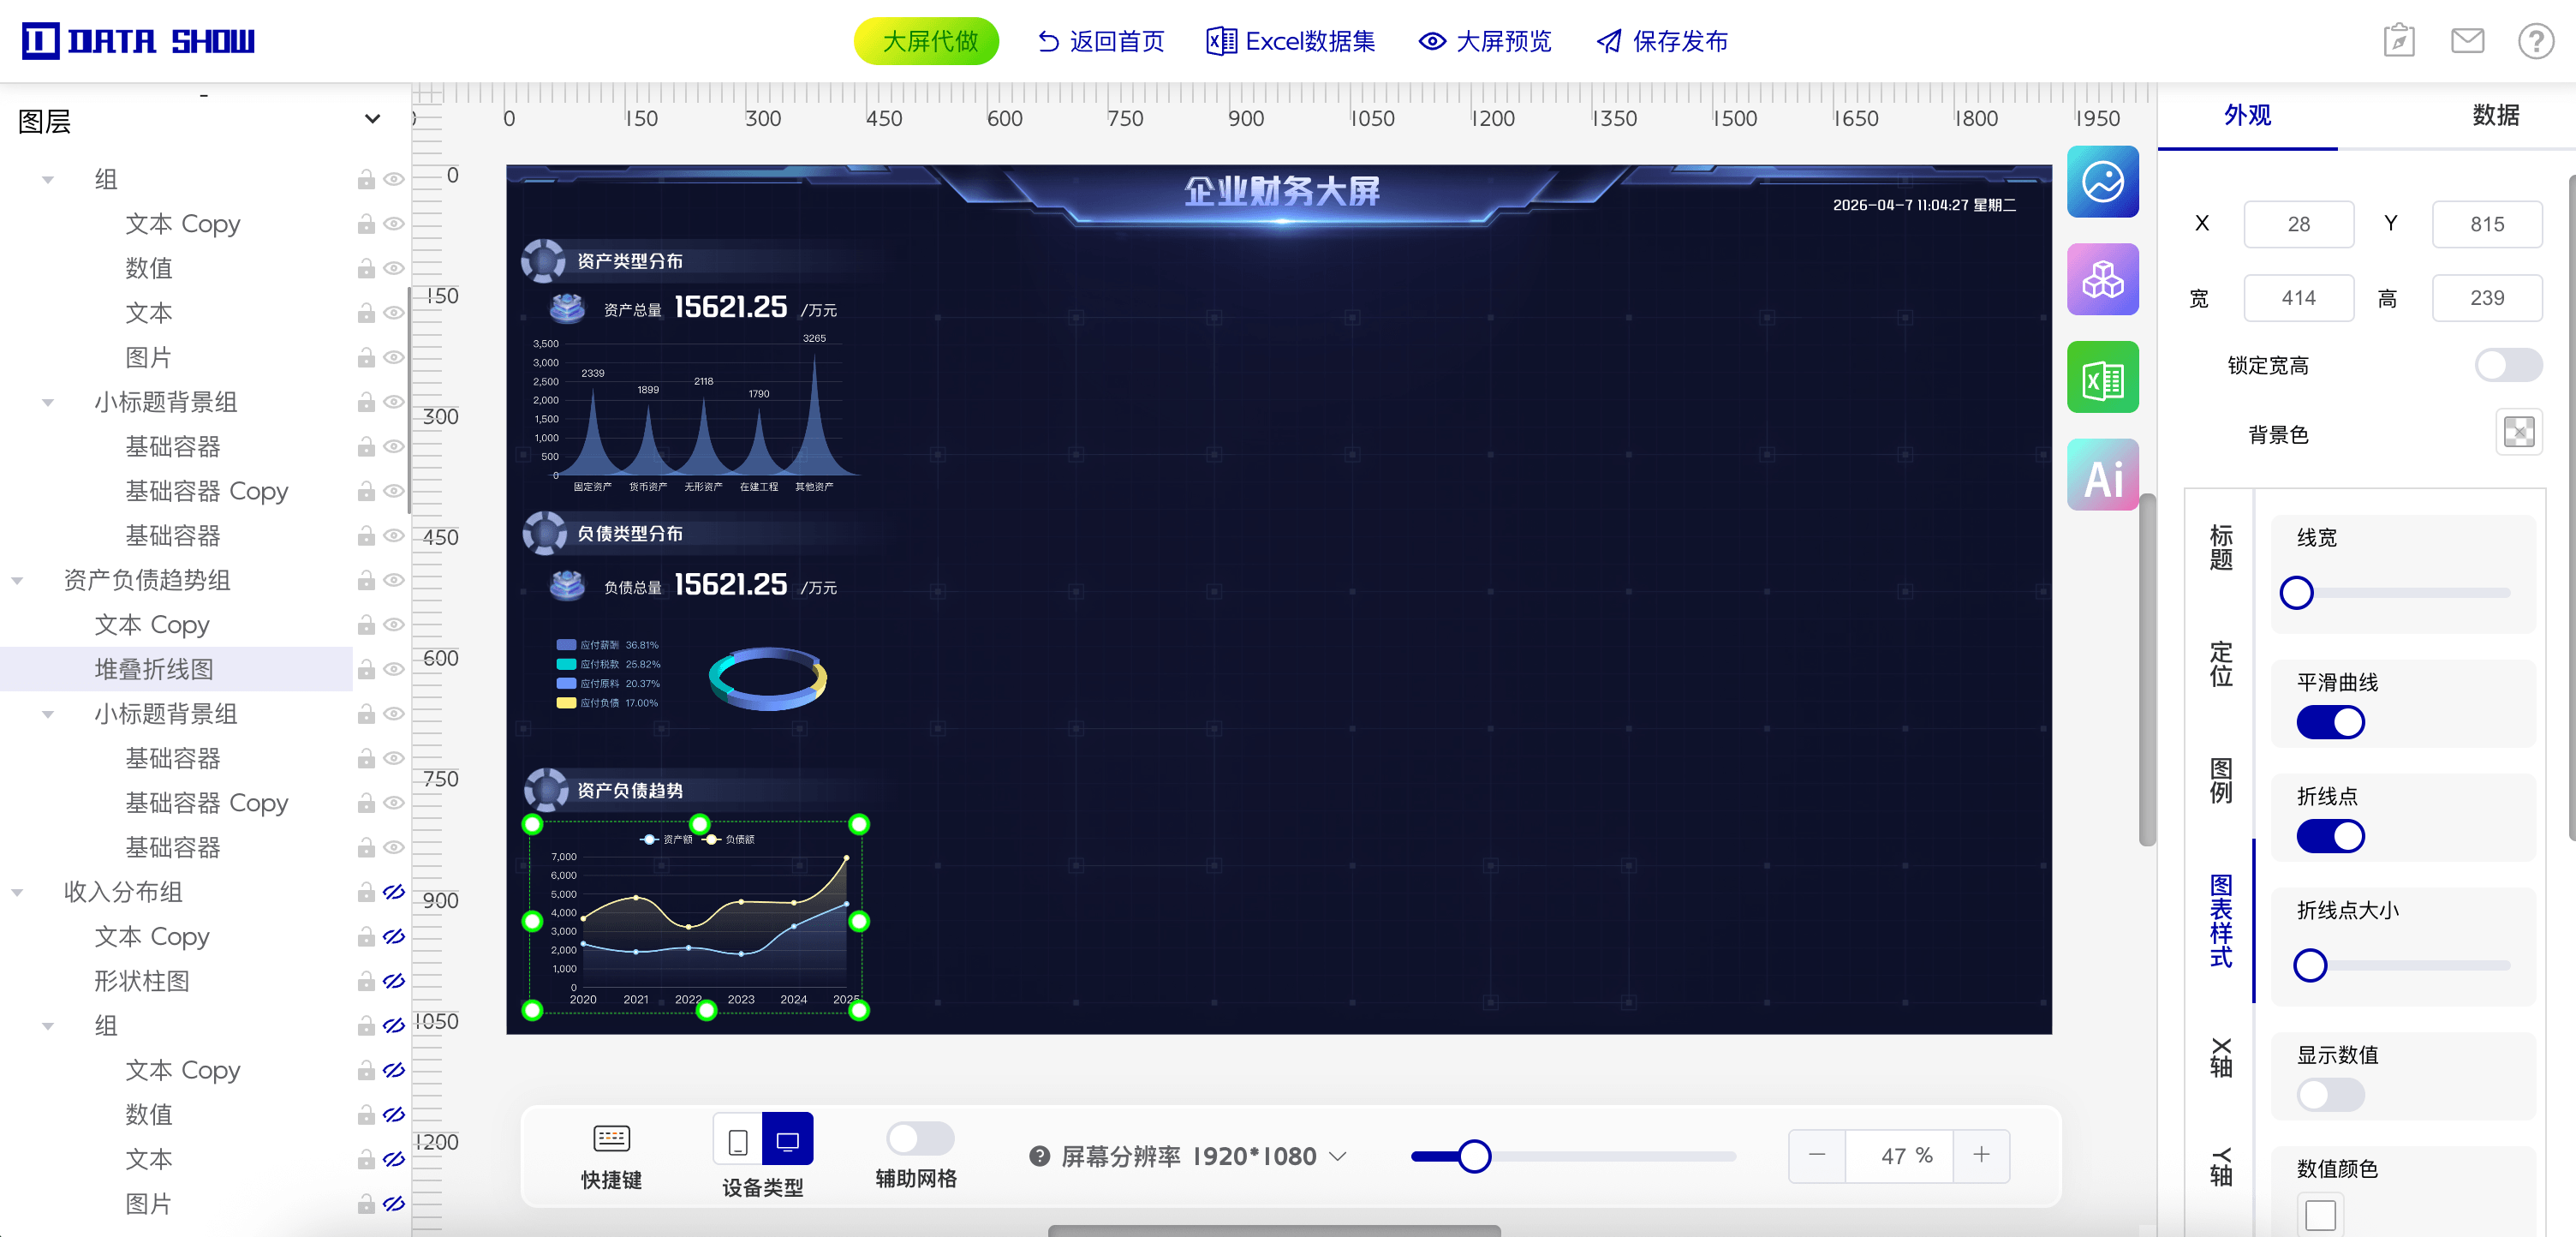Select the image material icon in right sidebar

[2103, 181]
